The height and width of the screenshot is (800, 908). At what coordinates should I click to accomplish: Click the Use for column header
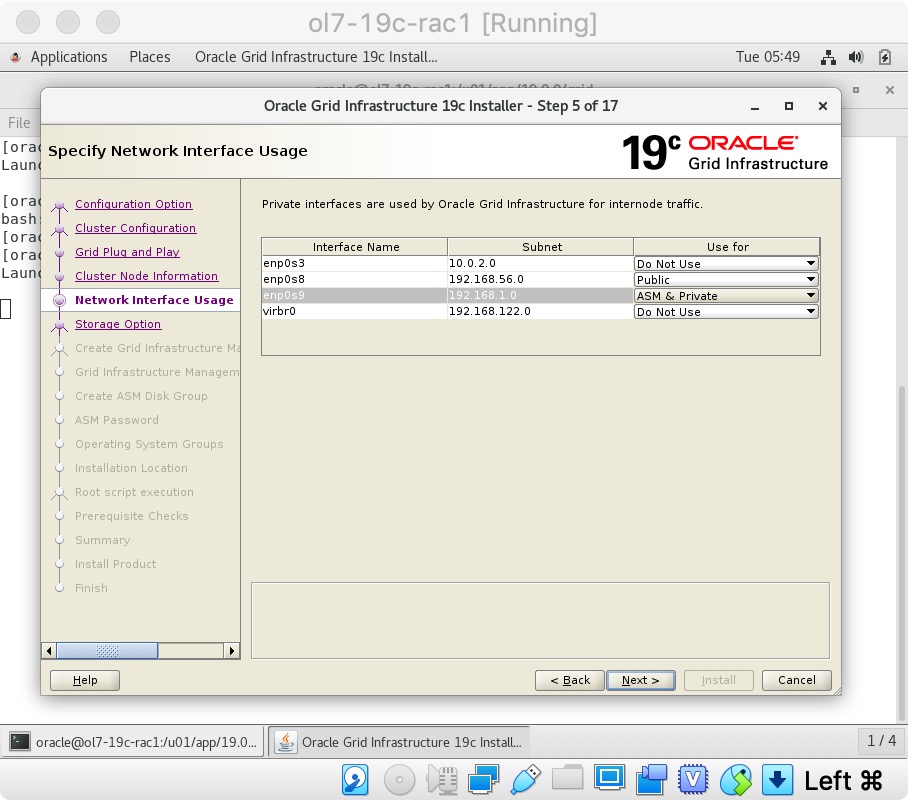tap(727, 247)
